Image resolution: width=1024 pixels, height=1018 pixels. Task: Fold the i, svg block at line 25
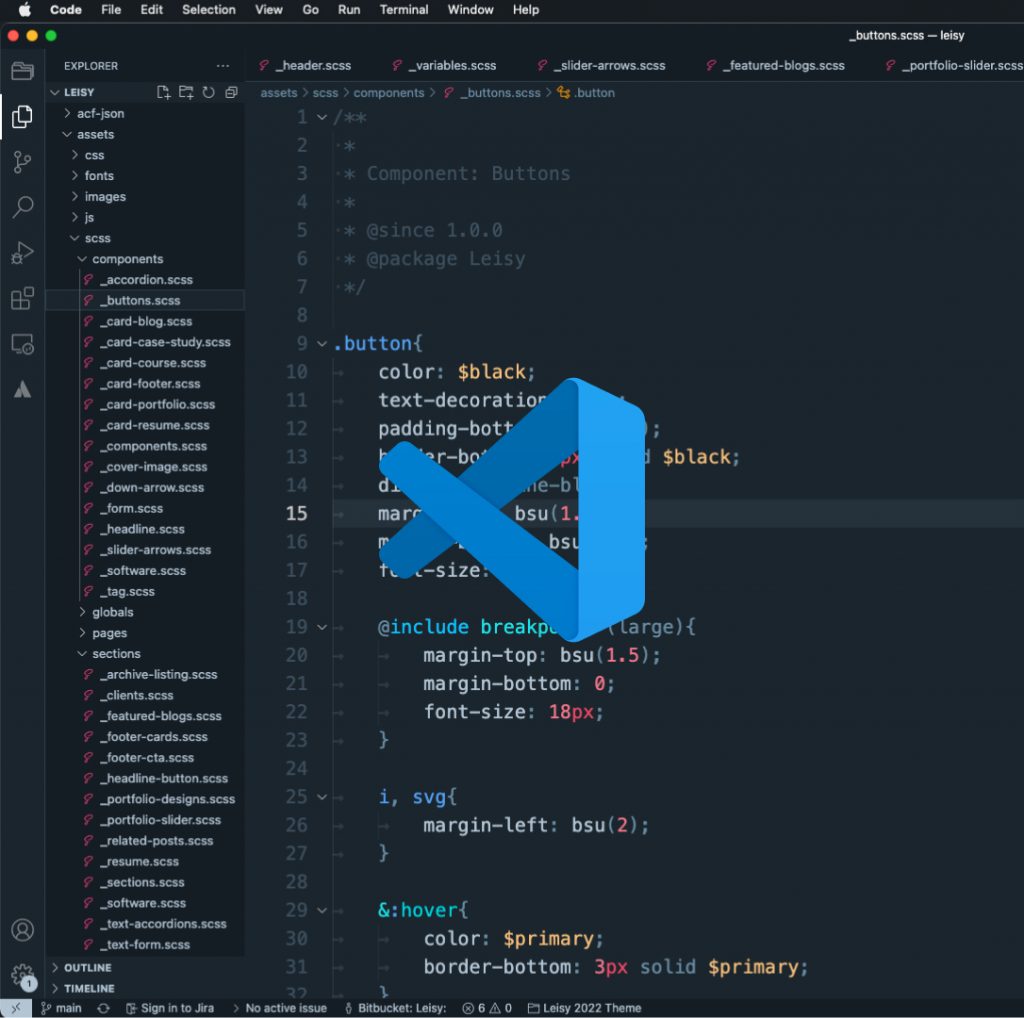click(322, 797)
